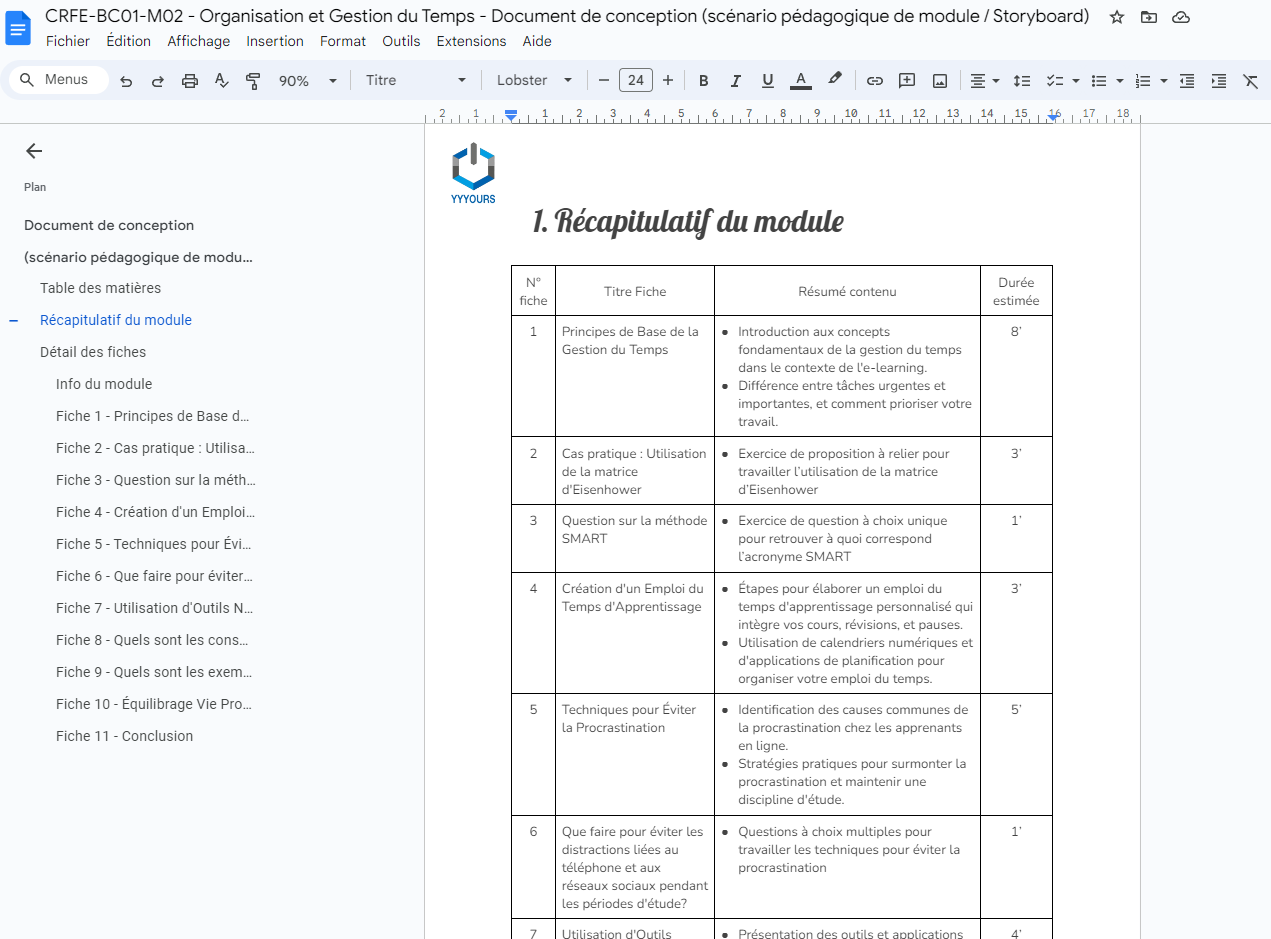1271x939 pixels.
Task: Open the Édition menu
Action: [x=128, y=41]
